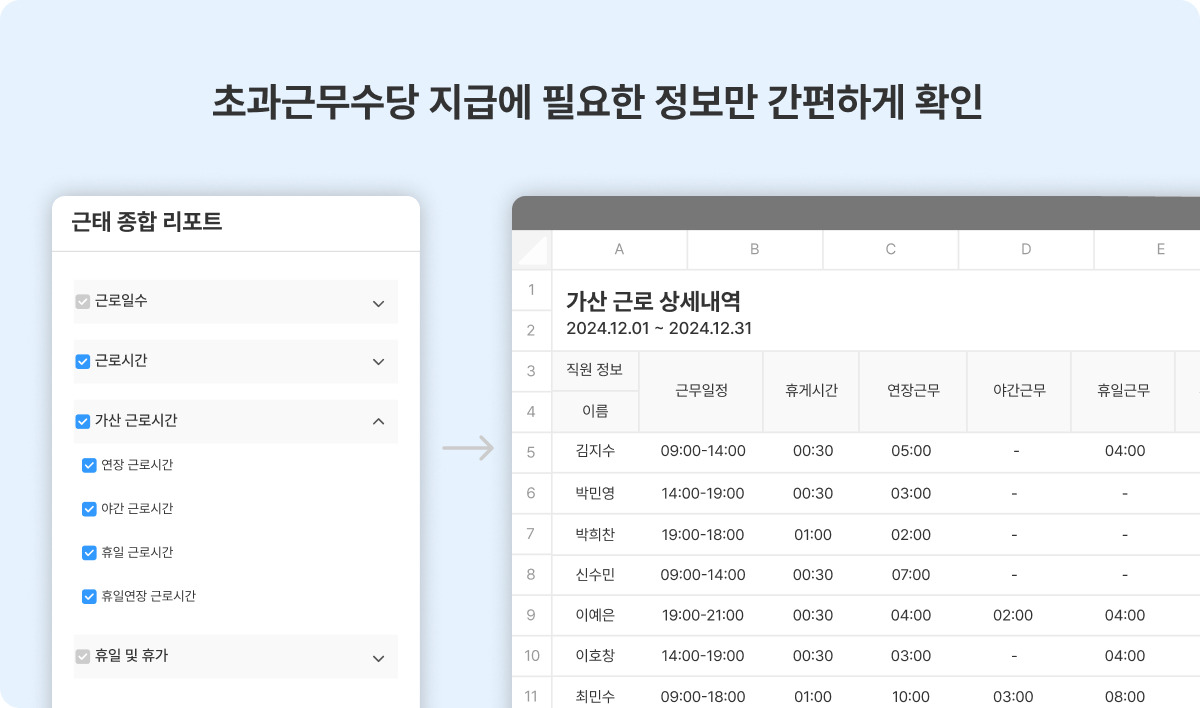Click the select-all corner of spreadsheet
Screen dimensions: 1200x708
pyautogui.click(x=531, y=249)
